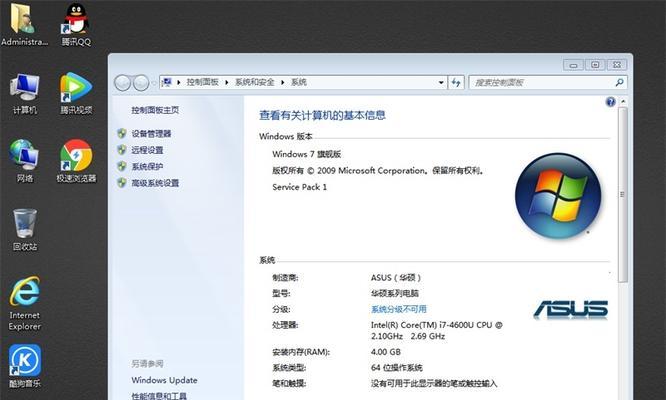Launch the 酷狗音乐 desktop shortcut
666x400 pixels.
25,366
